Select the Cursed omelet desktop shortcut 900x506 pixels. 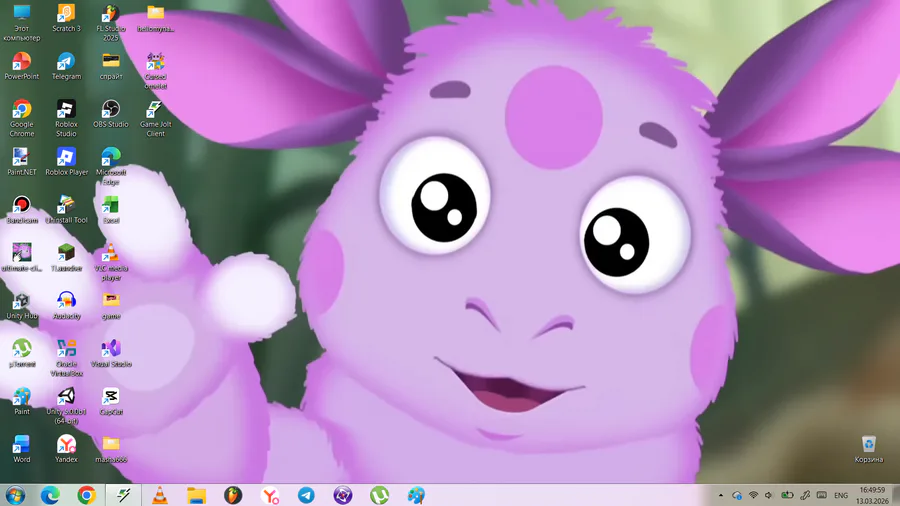click(156, 71)
